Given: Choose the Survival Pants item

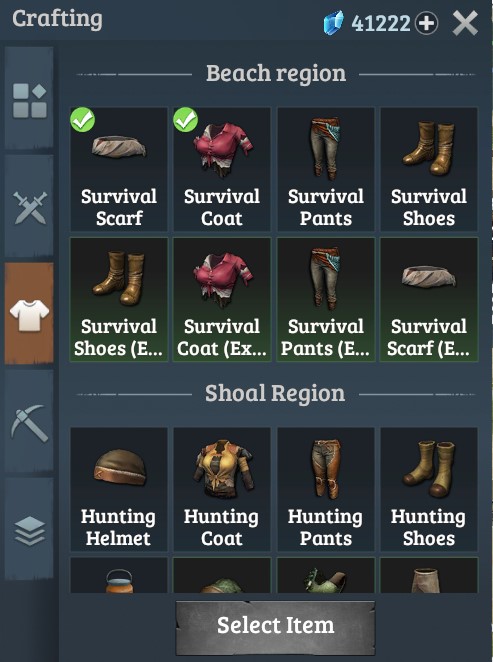Looking at the screenshot, I should click(x=325, y=169).
